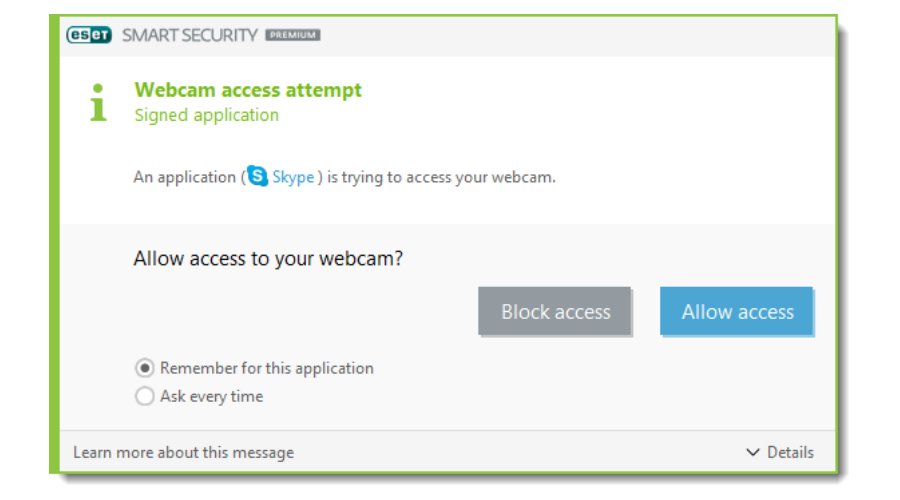This screenshot has width=900, height=500.
Task: Expand the Details chevron arrow
Action: (x=753, y=453)
